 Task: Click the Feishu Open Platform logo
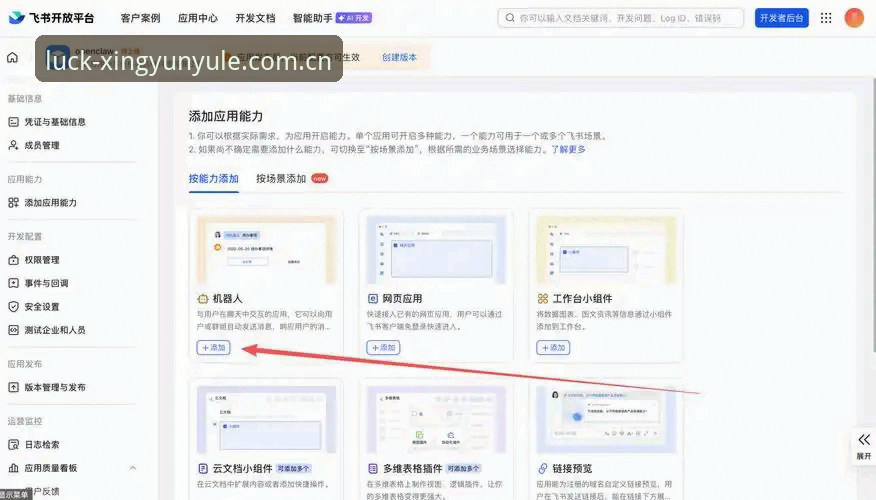tap(51, 18)
